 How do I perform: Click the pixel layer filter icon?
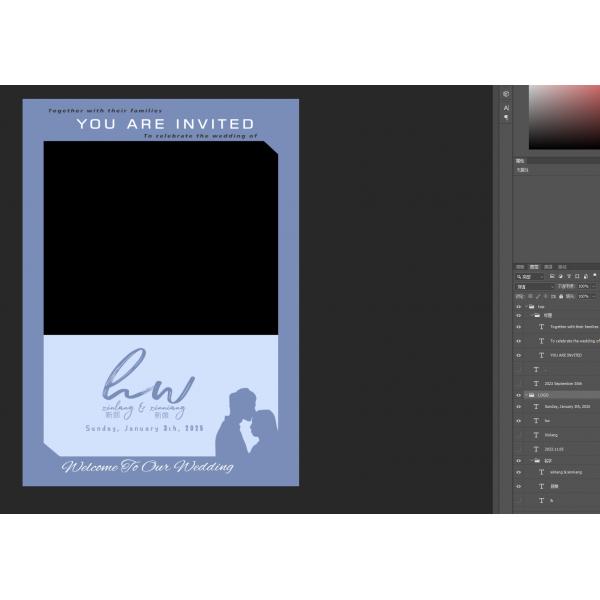tap(552, 276)
